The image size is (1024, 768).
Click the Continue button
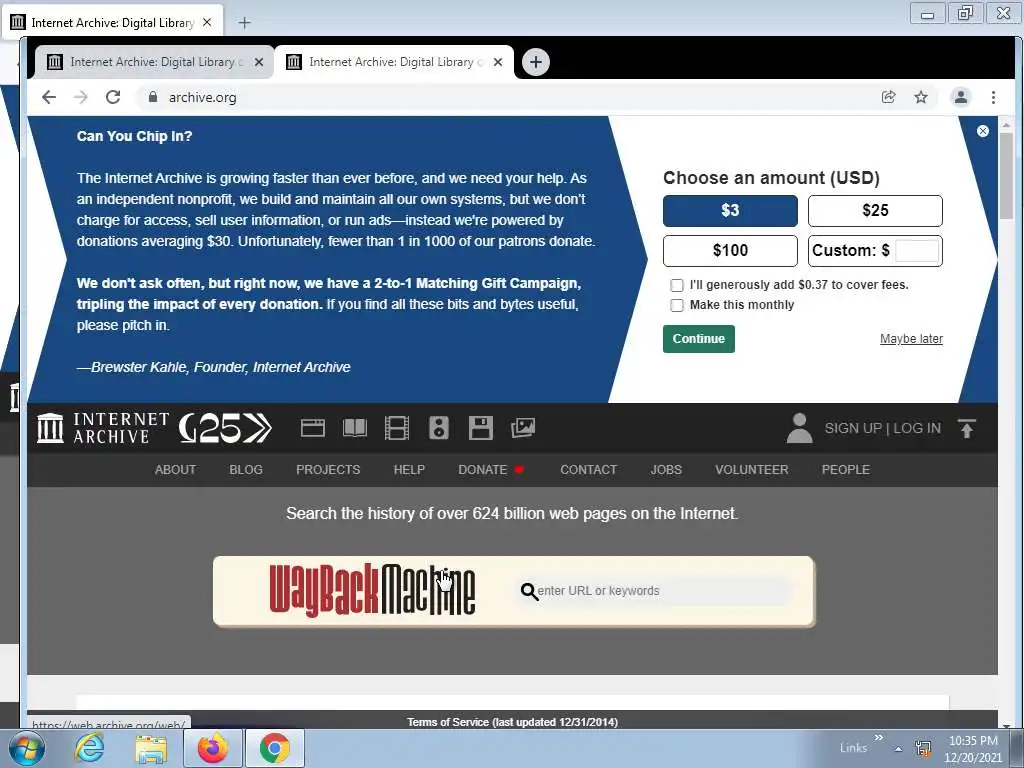pos(699,339)
